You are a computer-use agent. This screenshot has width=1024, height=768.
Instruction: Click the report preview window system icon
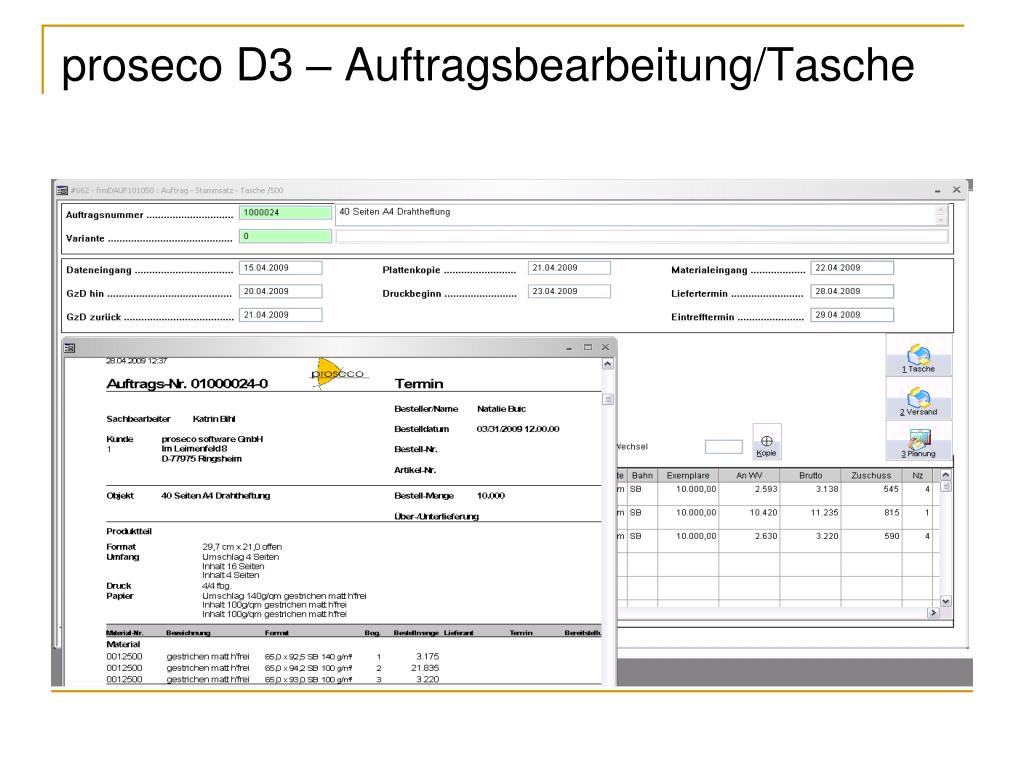click(x=70, y=348)
